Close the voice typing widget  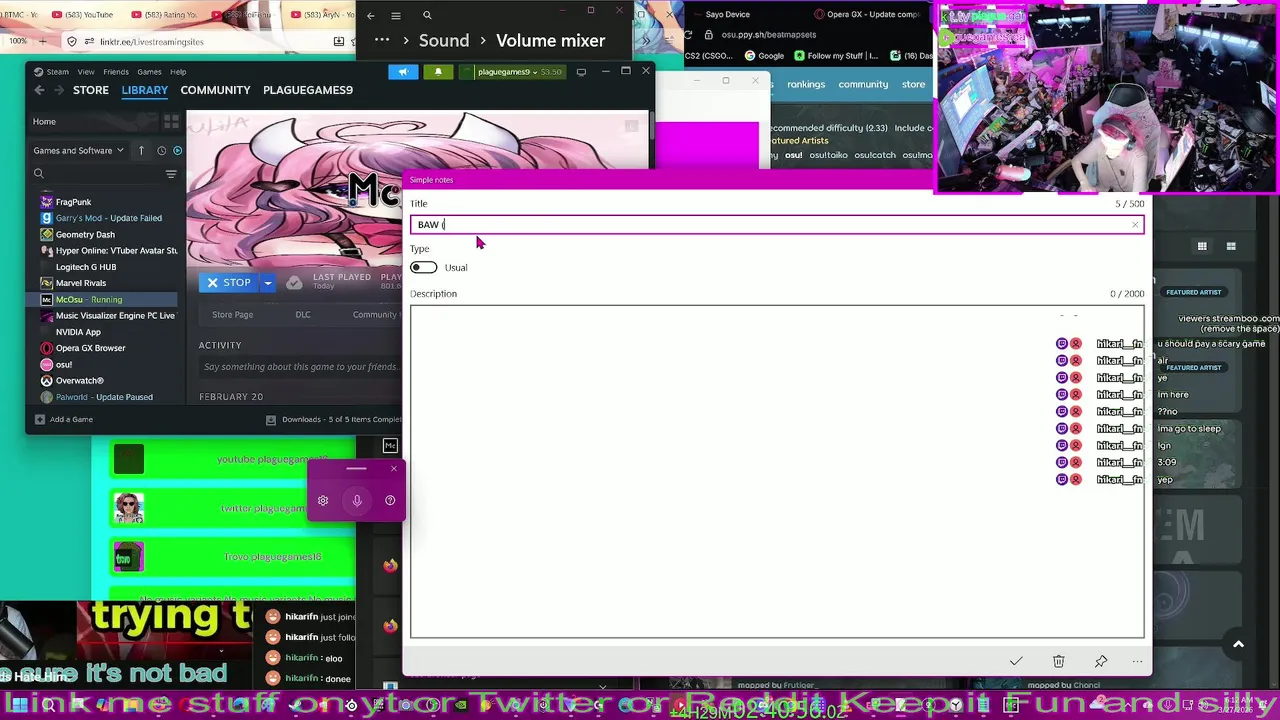394,468
